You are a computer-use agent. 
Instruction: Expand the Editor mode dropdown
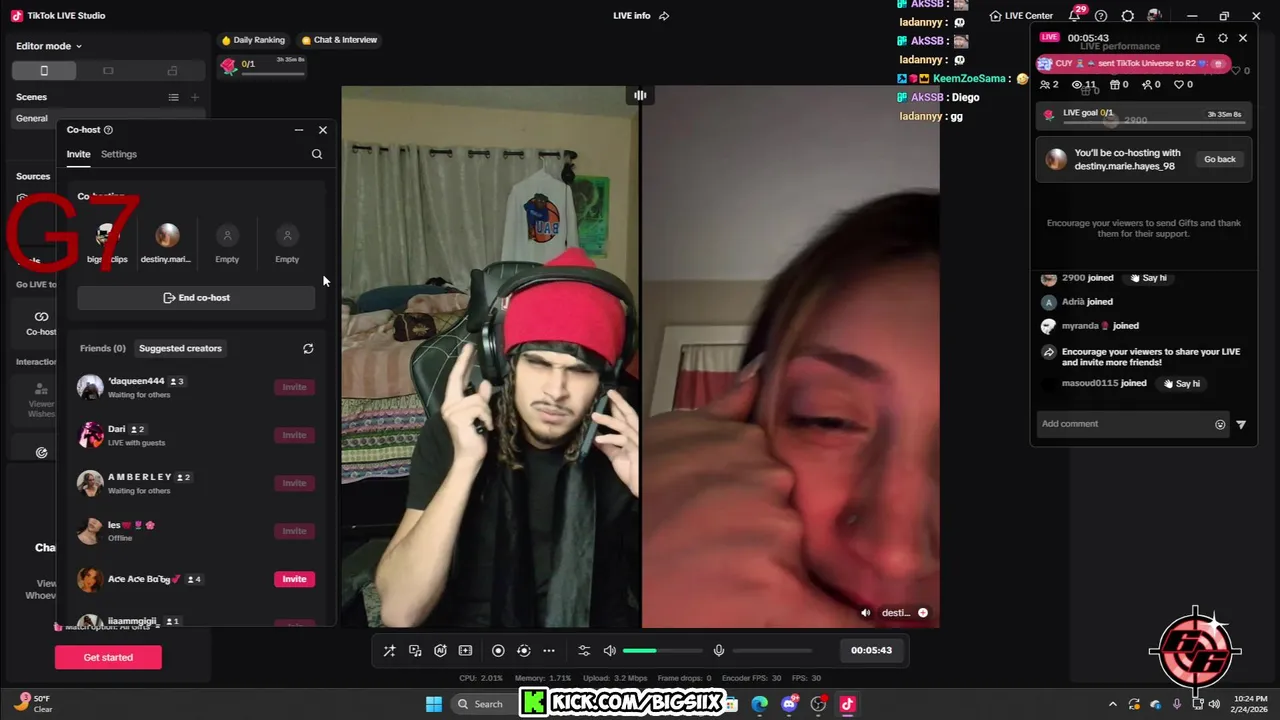tap(49, 46)
